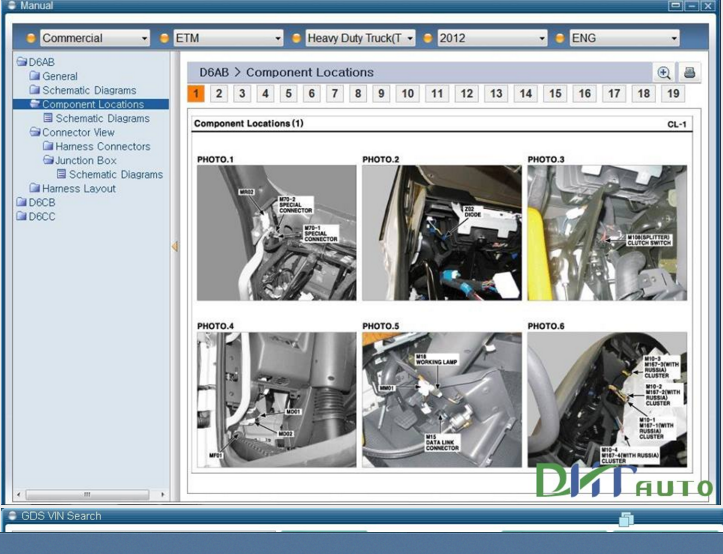
Task: Go to page 5
Action: pos(288,94)
